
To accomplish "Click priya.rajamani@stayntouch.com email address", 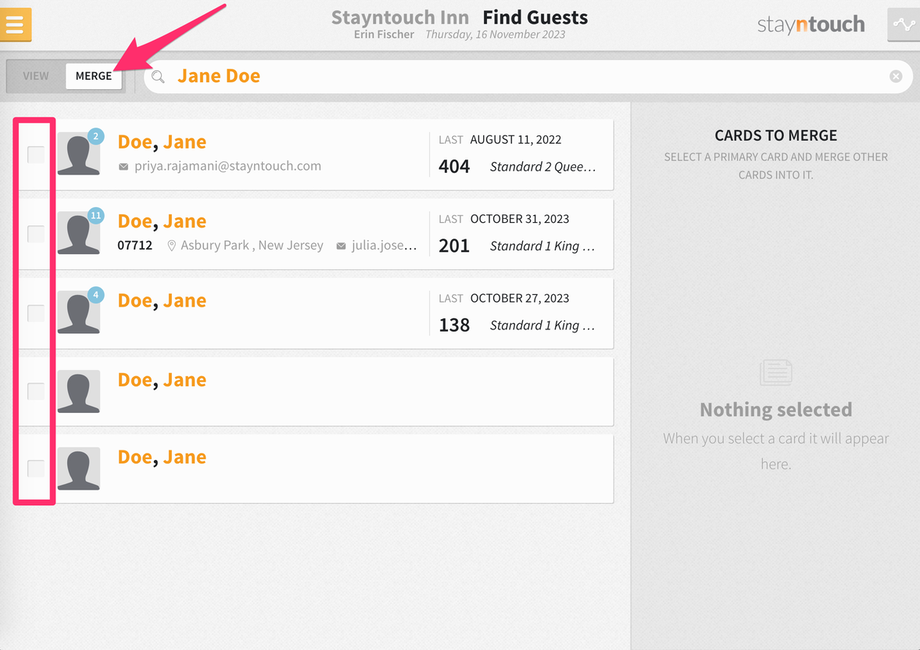I will pyautogui.click(x=228, y=166).
